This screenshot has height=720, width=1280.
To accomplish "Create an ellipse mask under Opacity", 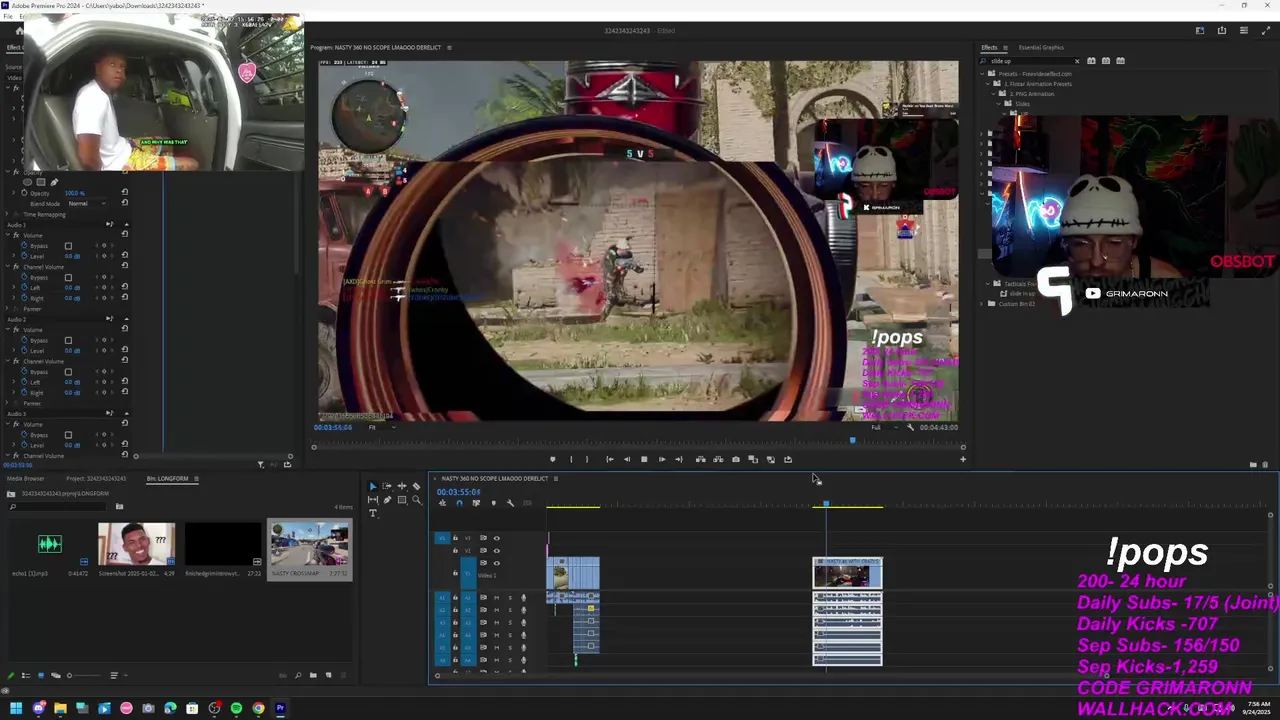I will click(x=27, y=182).
